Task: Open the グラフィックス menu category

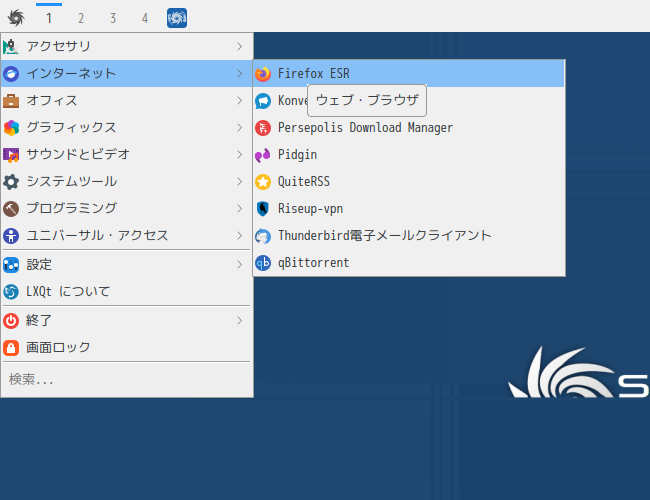Action: (127, 128)
